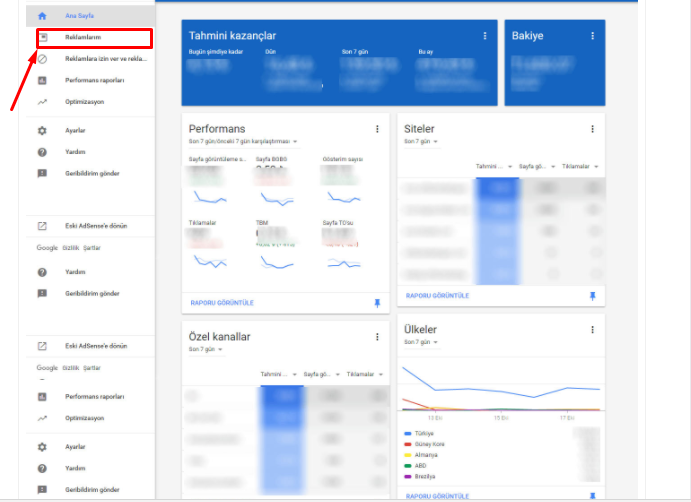Open three-dot menu on Siteler card
Image resolution: width=691 pixels, height=502 pixels.
[592, 129]
